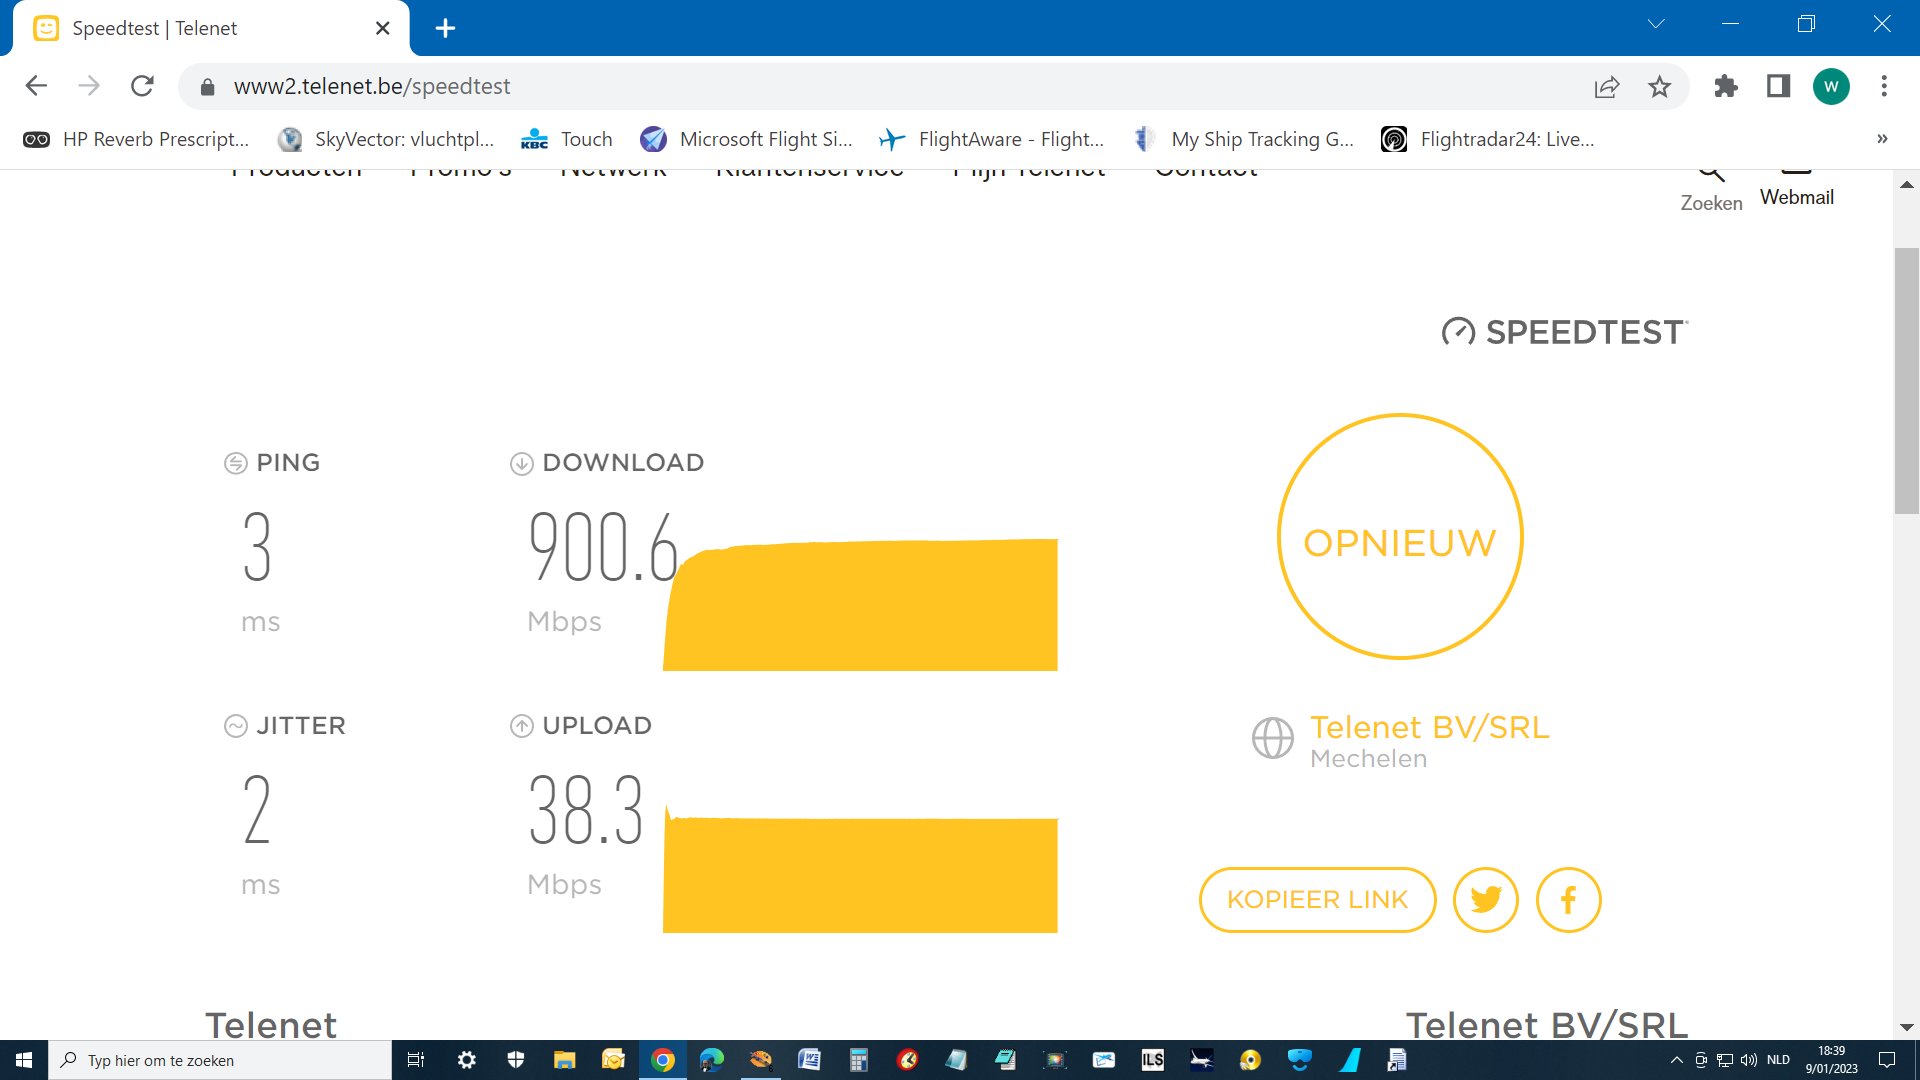Open the bookmarks overflow chevron
The height and width of the screenshot is (1080, 1920).
[x=1883, y=139]
